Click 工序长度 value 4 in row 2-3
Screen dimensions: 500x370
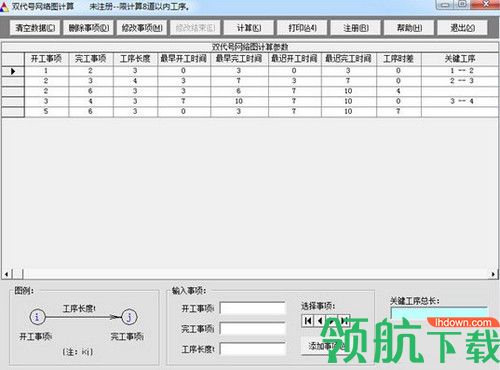pyautogui.click(x=135, y=81)
